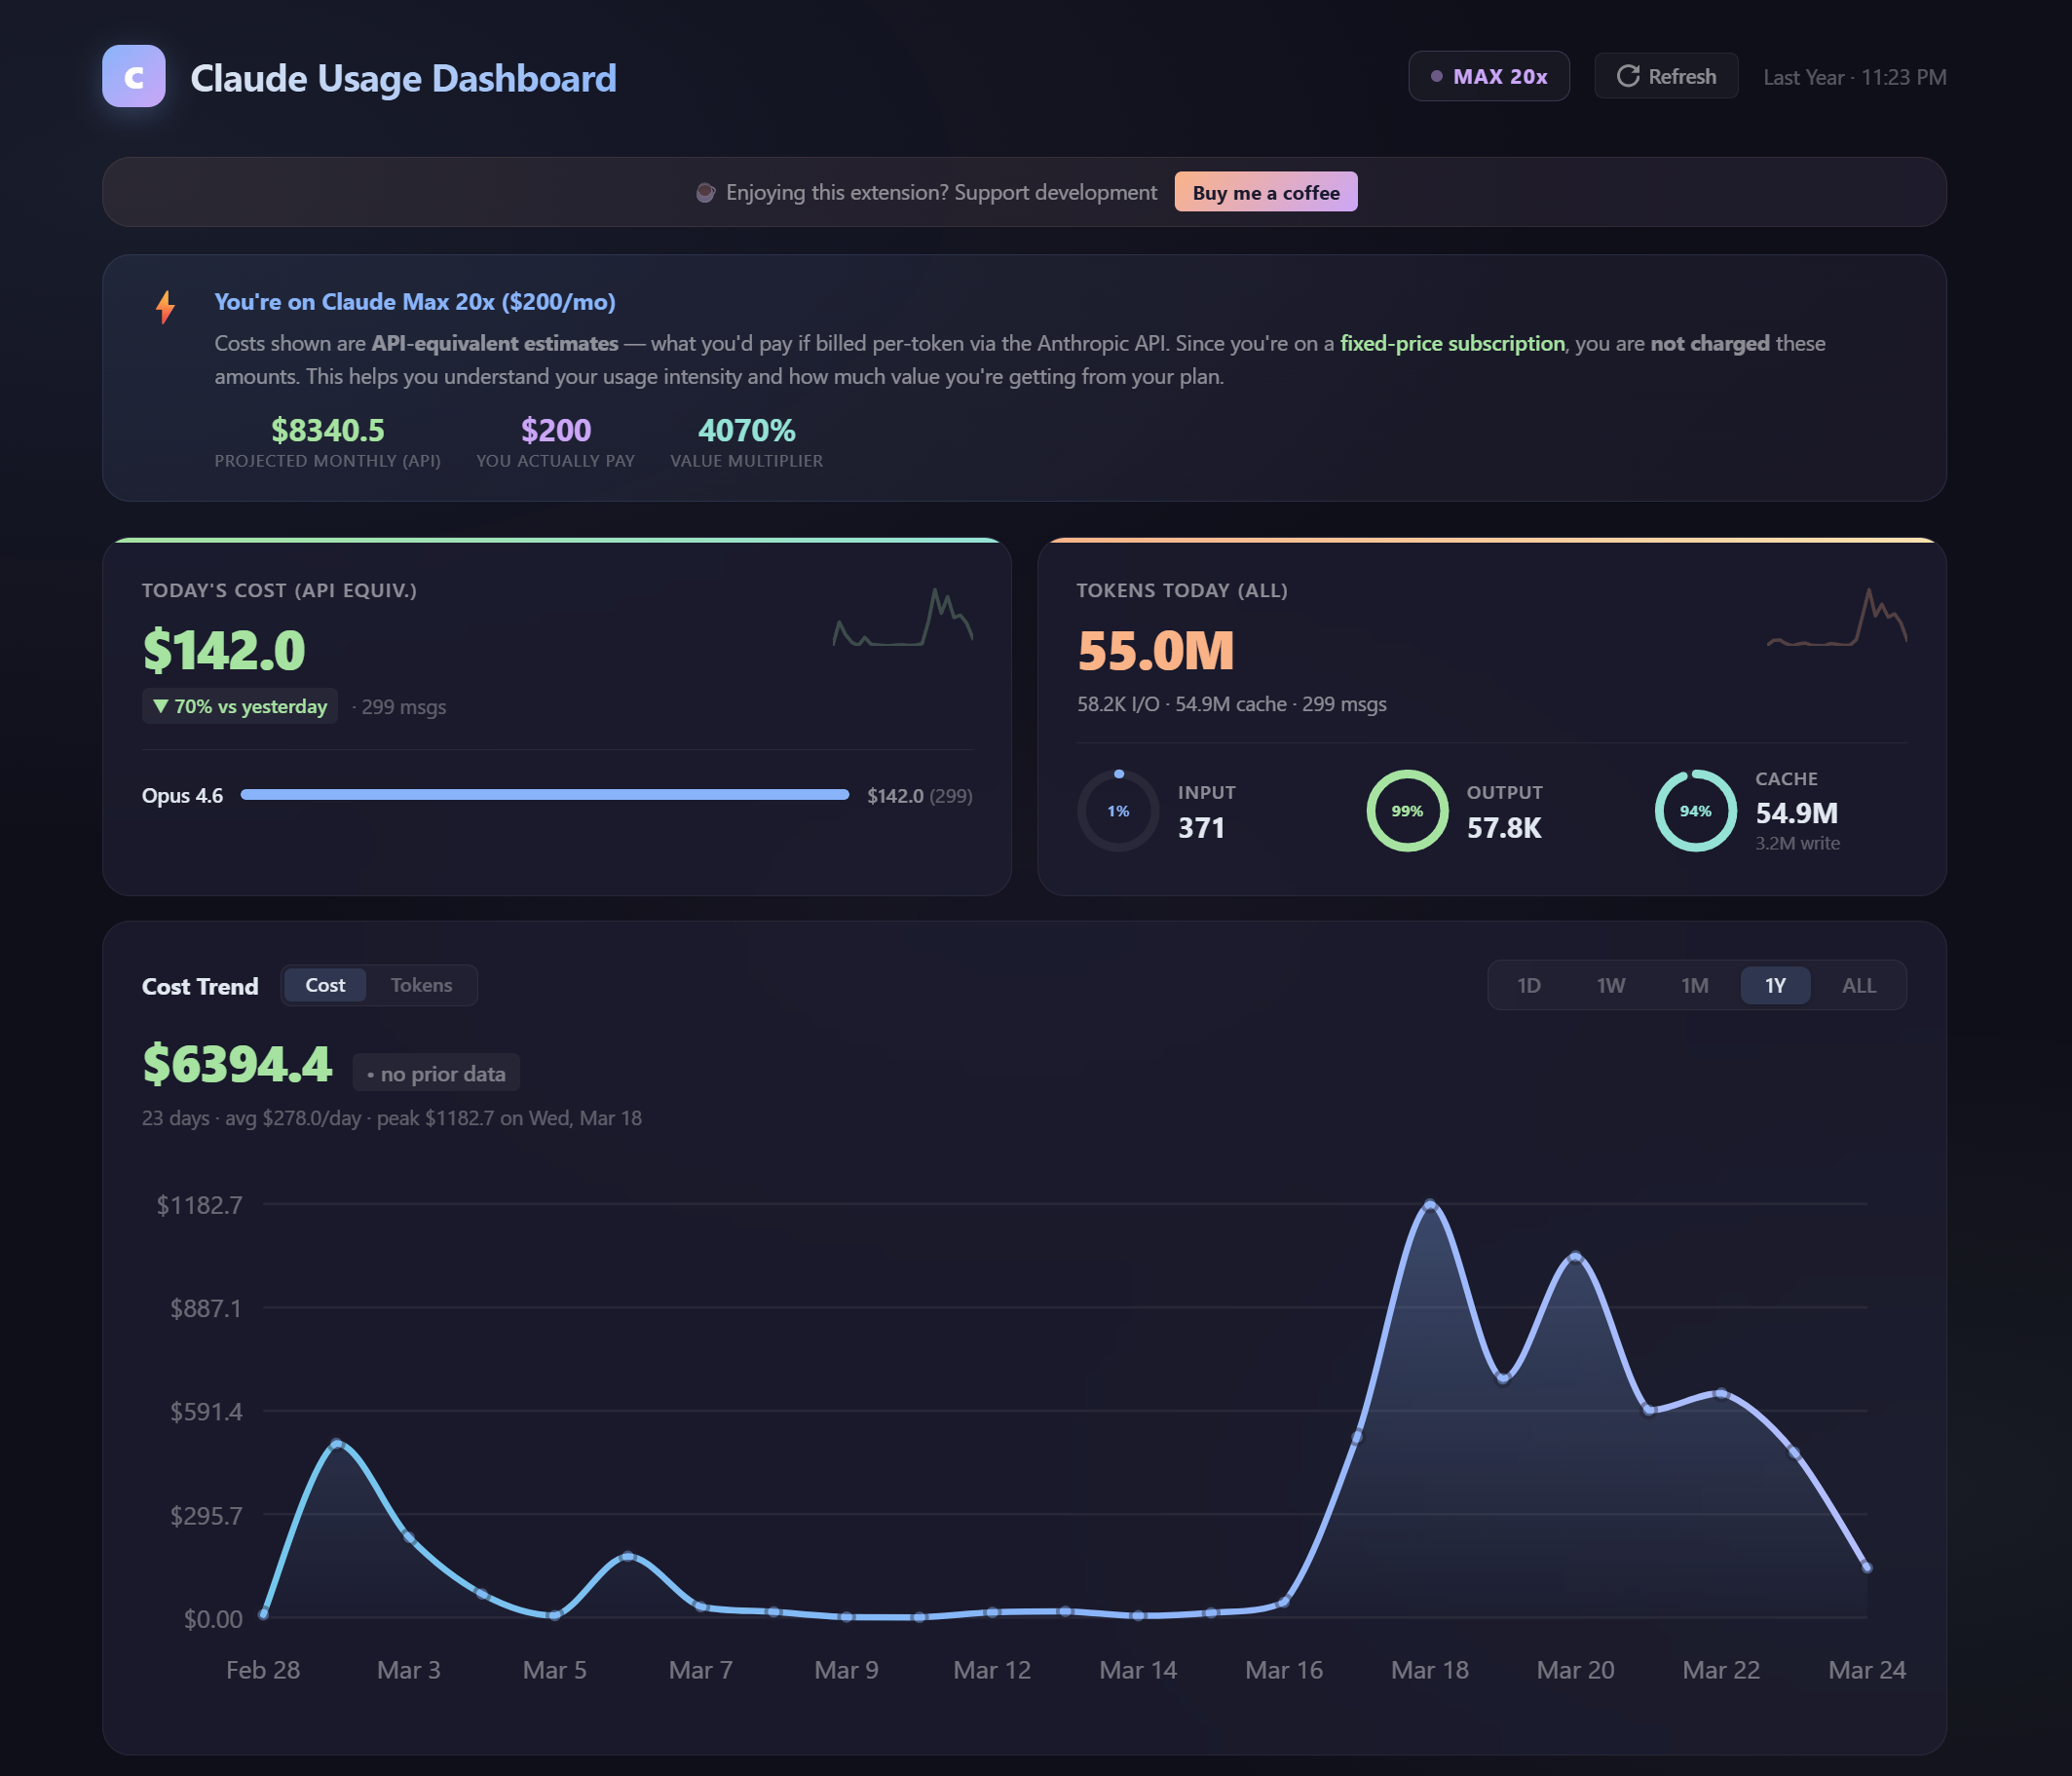Click the Opus 4.6 model label

coord(182,796)
